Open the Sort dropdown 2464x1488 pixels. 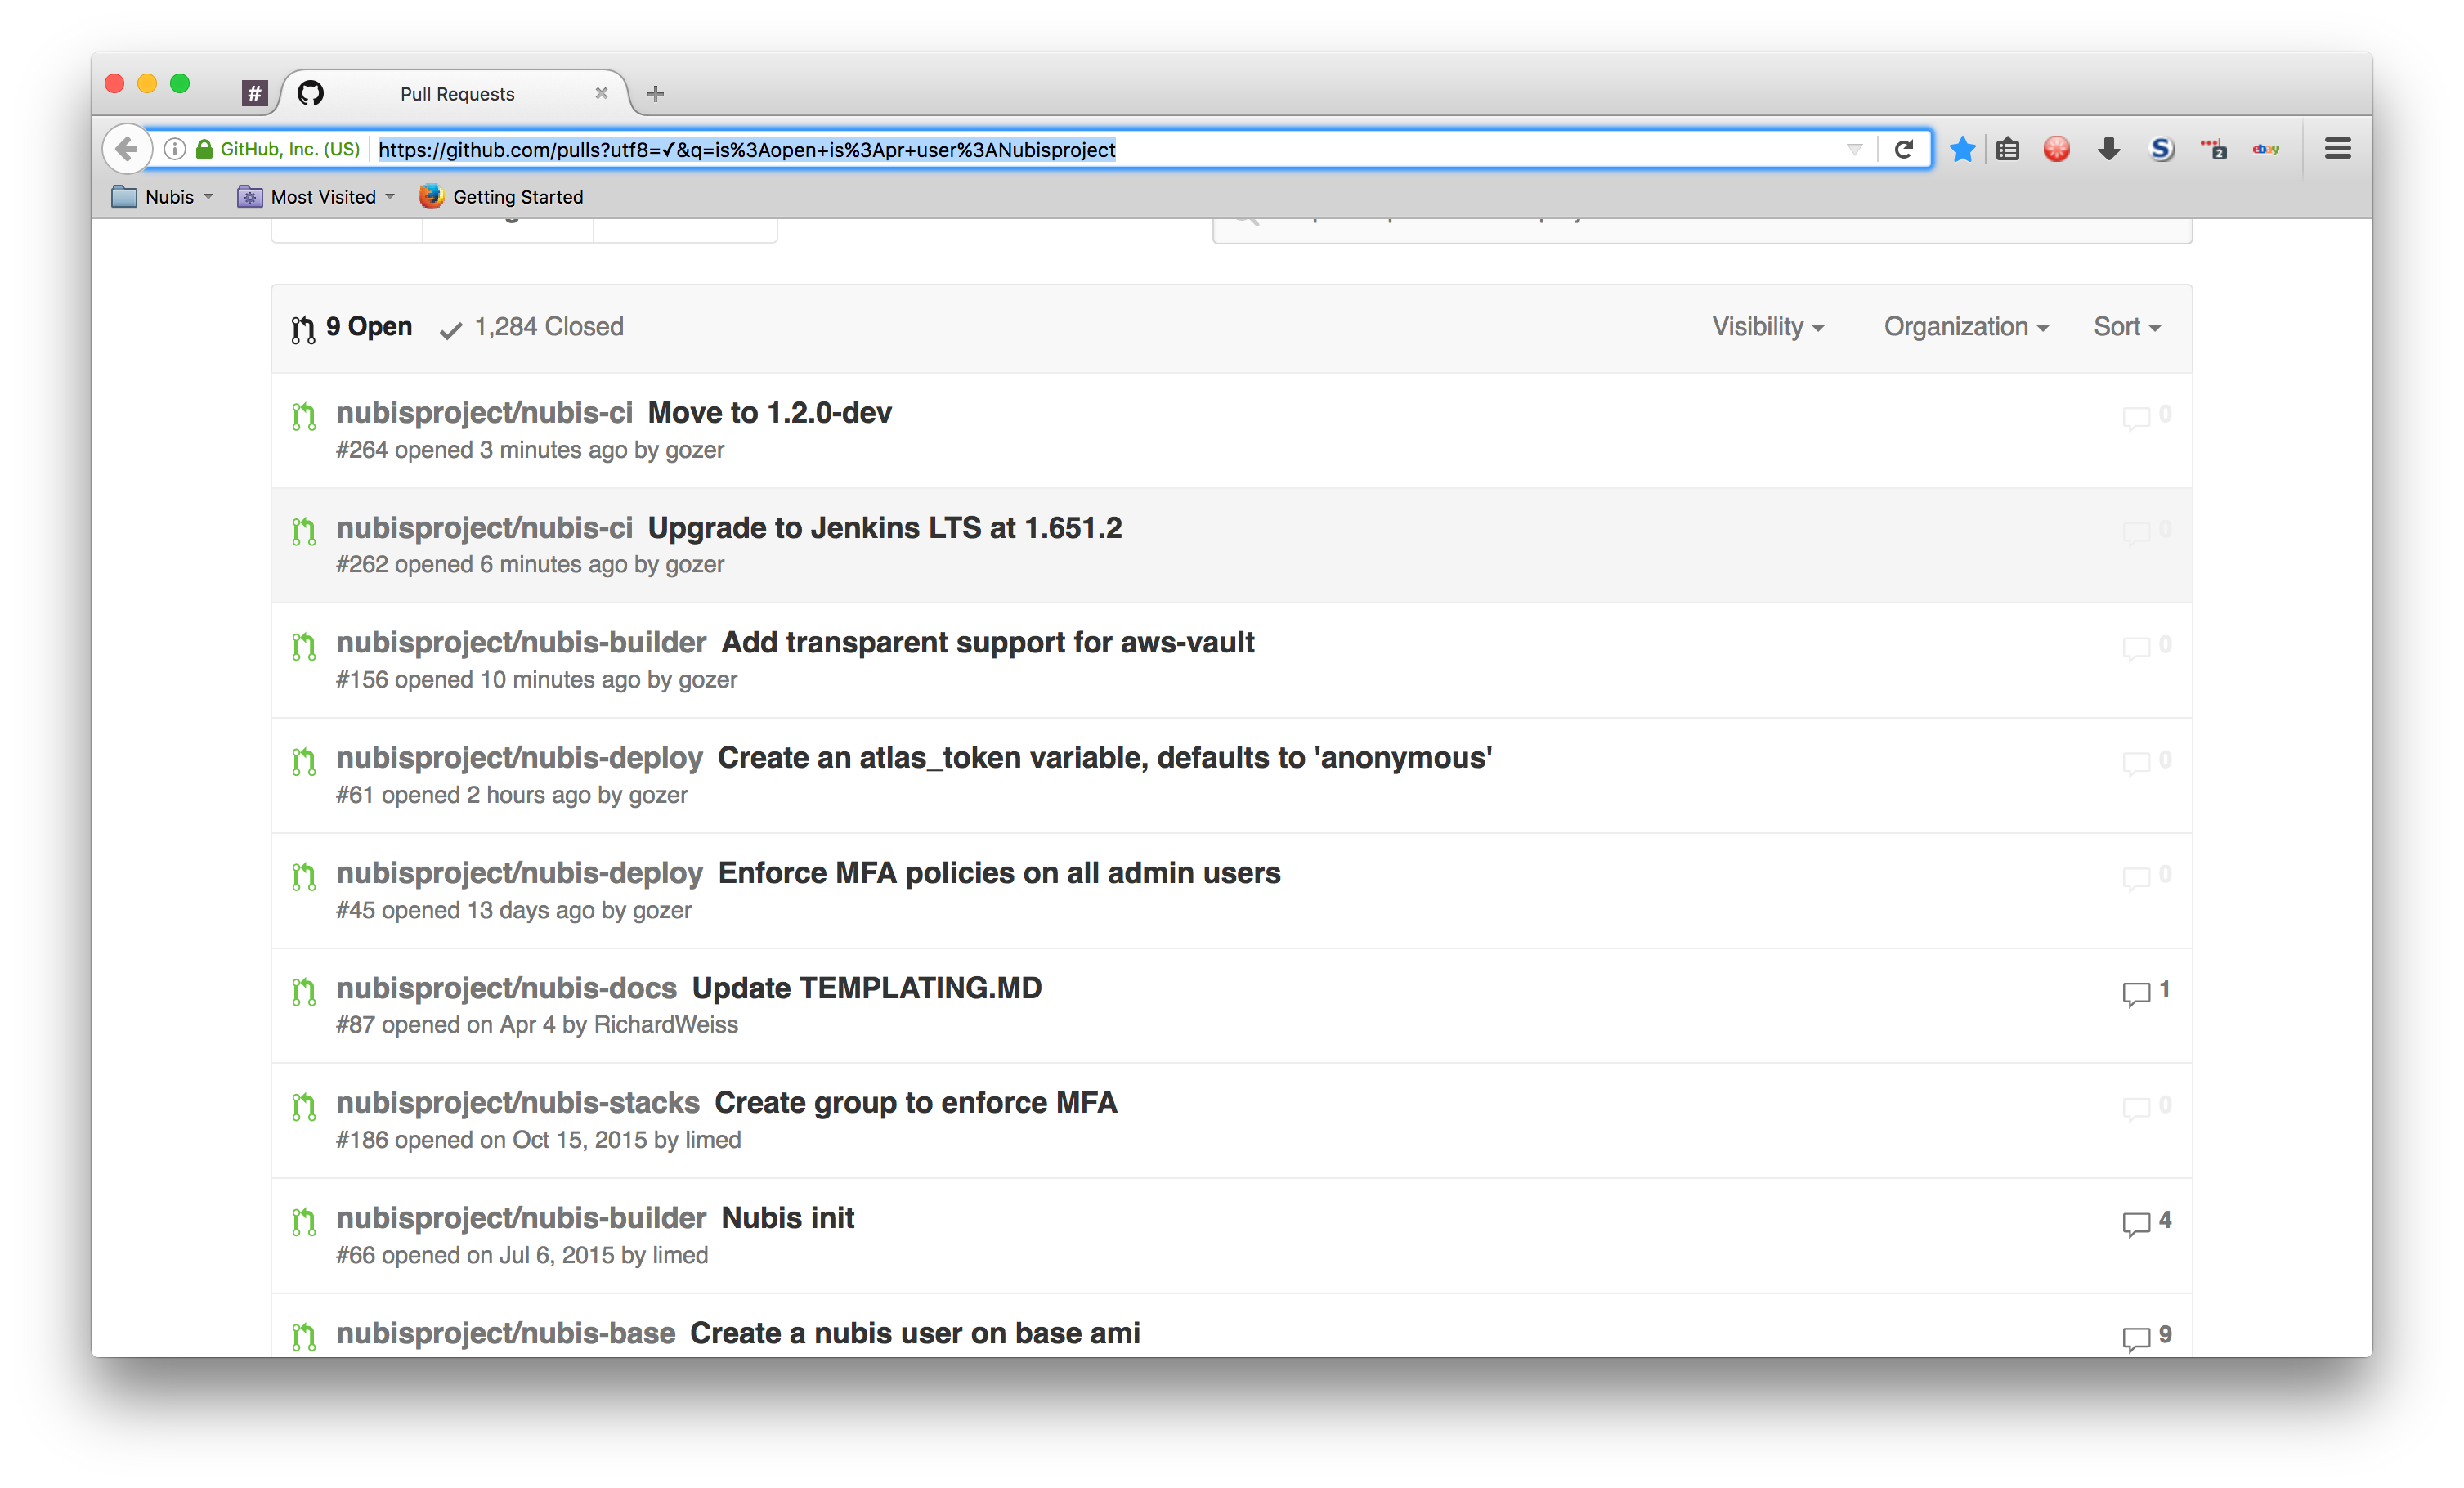click(x=2127, y=327)
